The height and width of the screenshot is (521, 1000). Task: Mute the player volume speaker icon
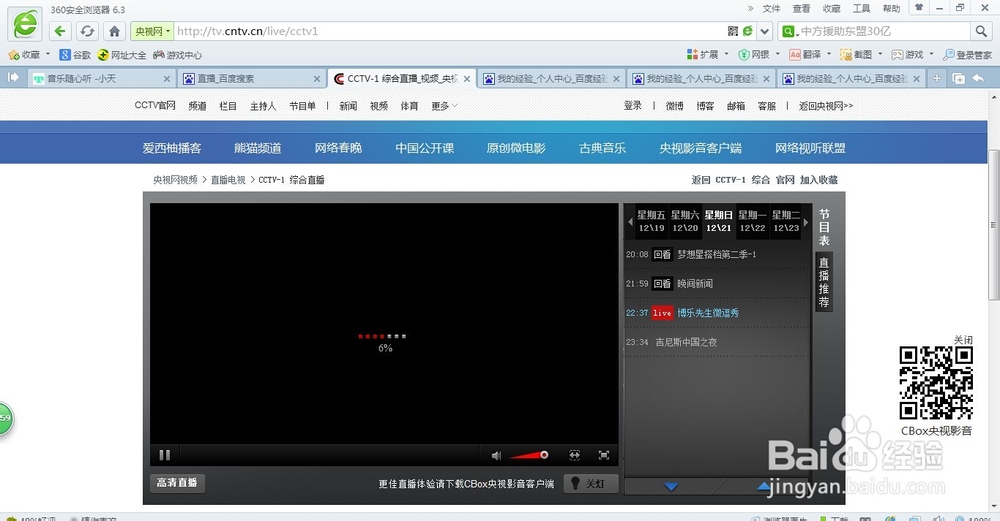click(x=496, y=455)
